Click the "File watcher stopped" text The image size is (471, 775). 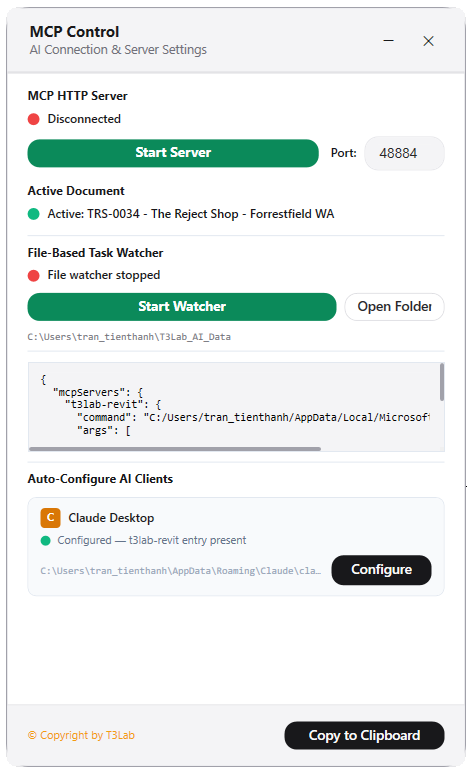point(104,275)
